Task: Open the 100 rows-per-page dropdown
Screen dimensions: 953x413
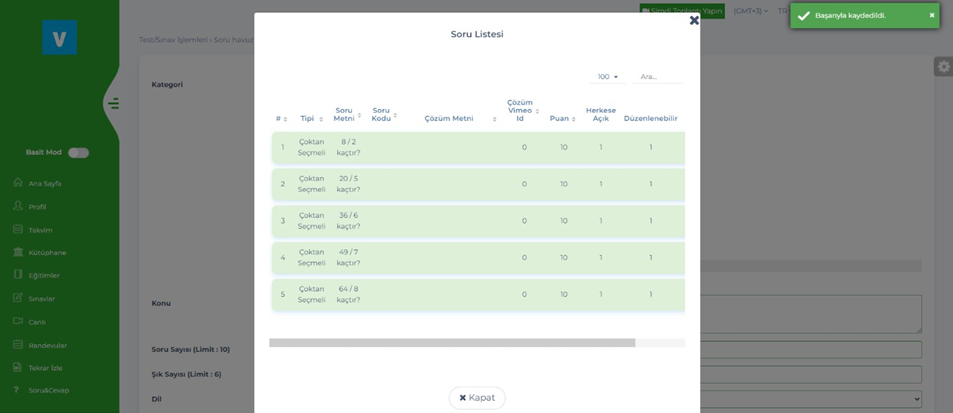Action: click(x=608, y=77)
